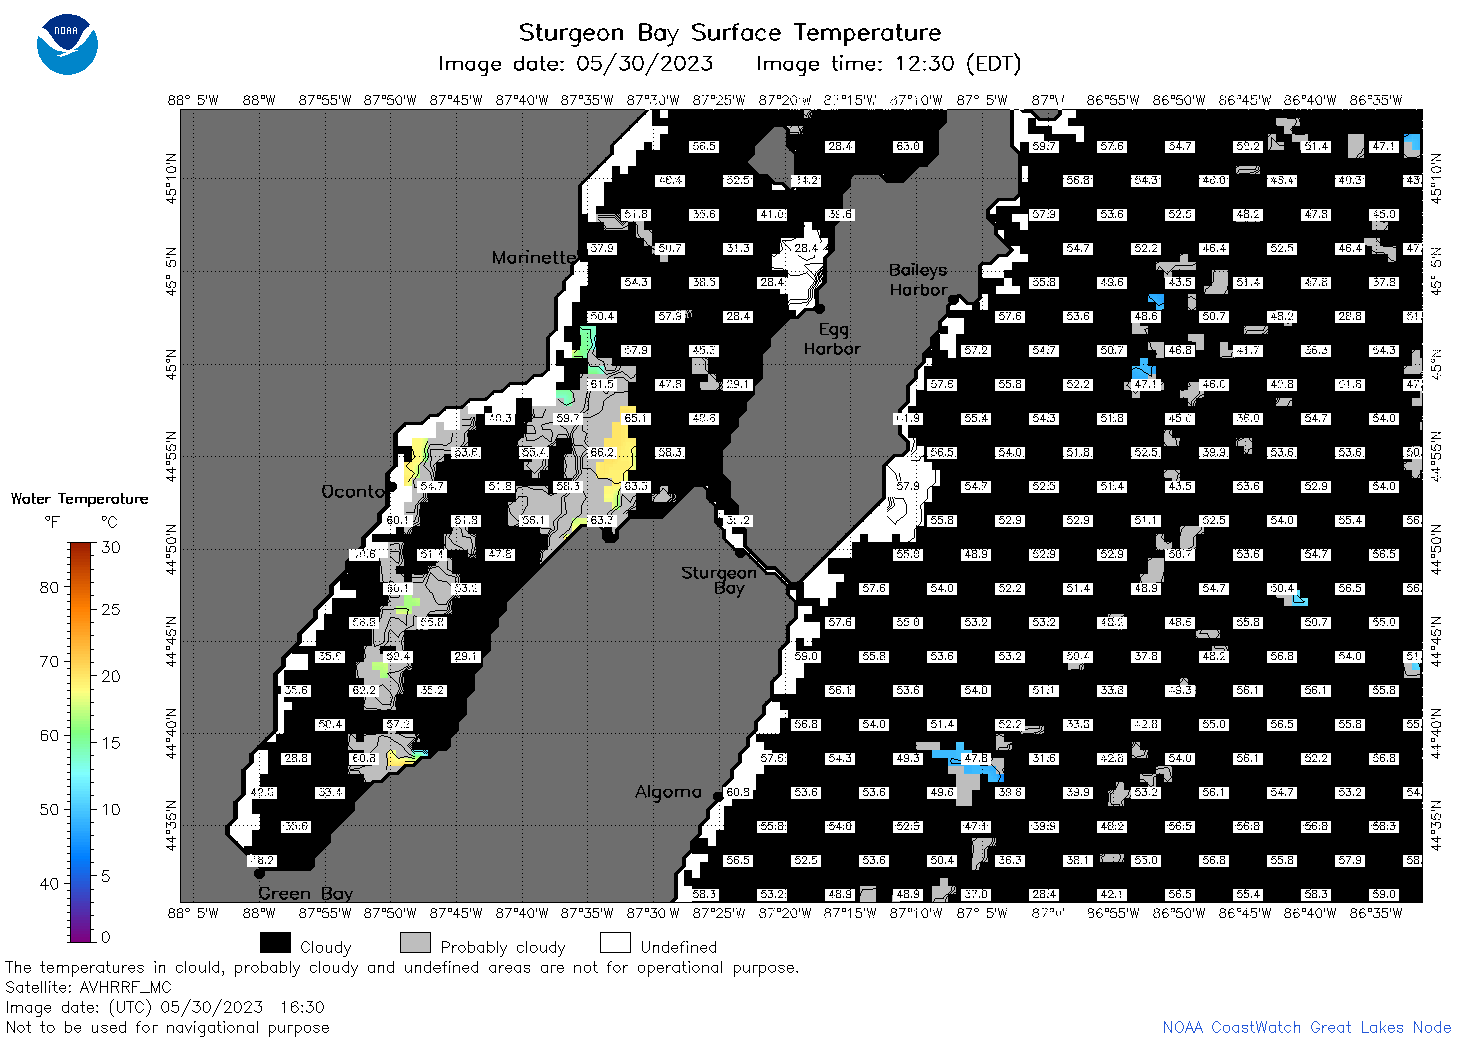This screenshot has height=1043, width=1462.
Task: Click the 60.8 temperature value near Algoma
Action: coord(738,793)
